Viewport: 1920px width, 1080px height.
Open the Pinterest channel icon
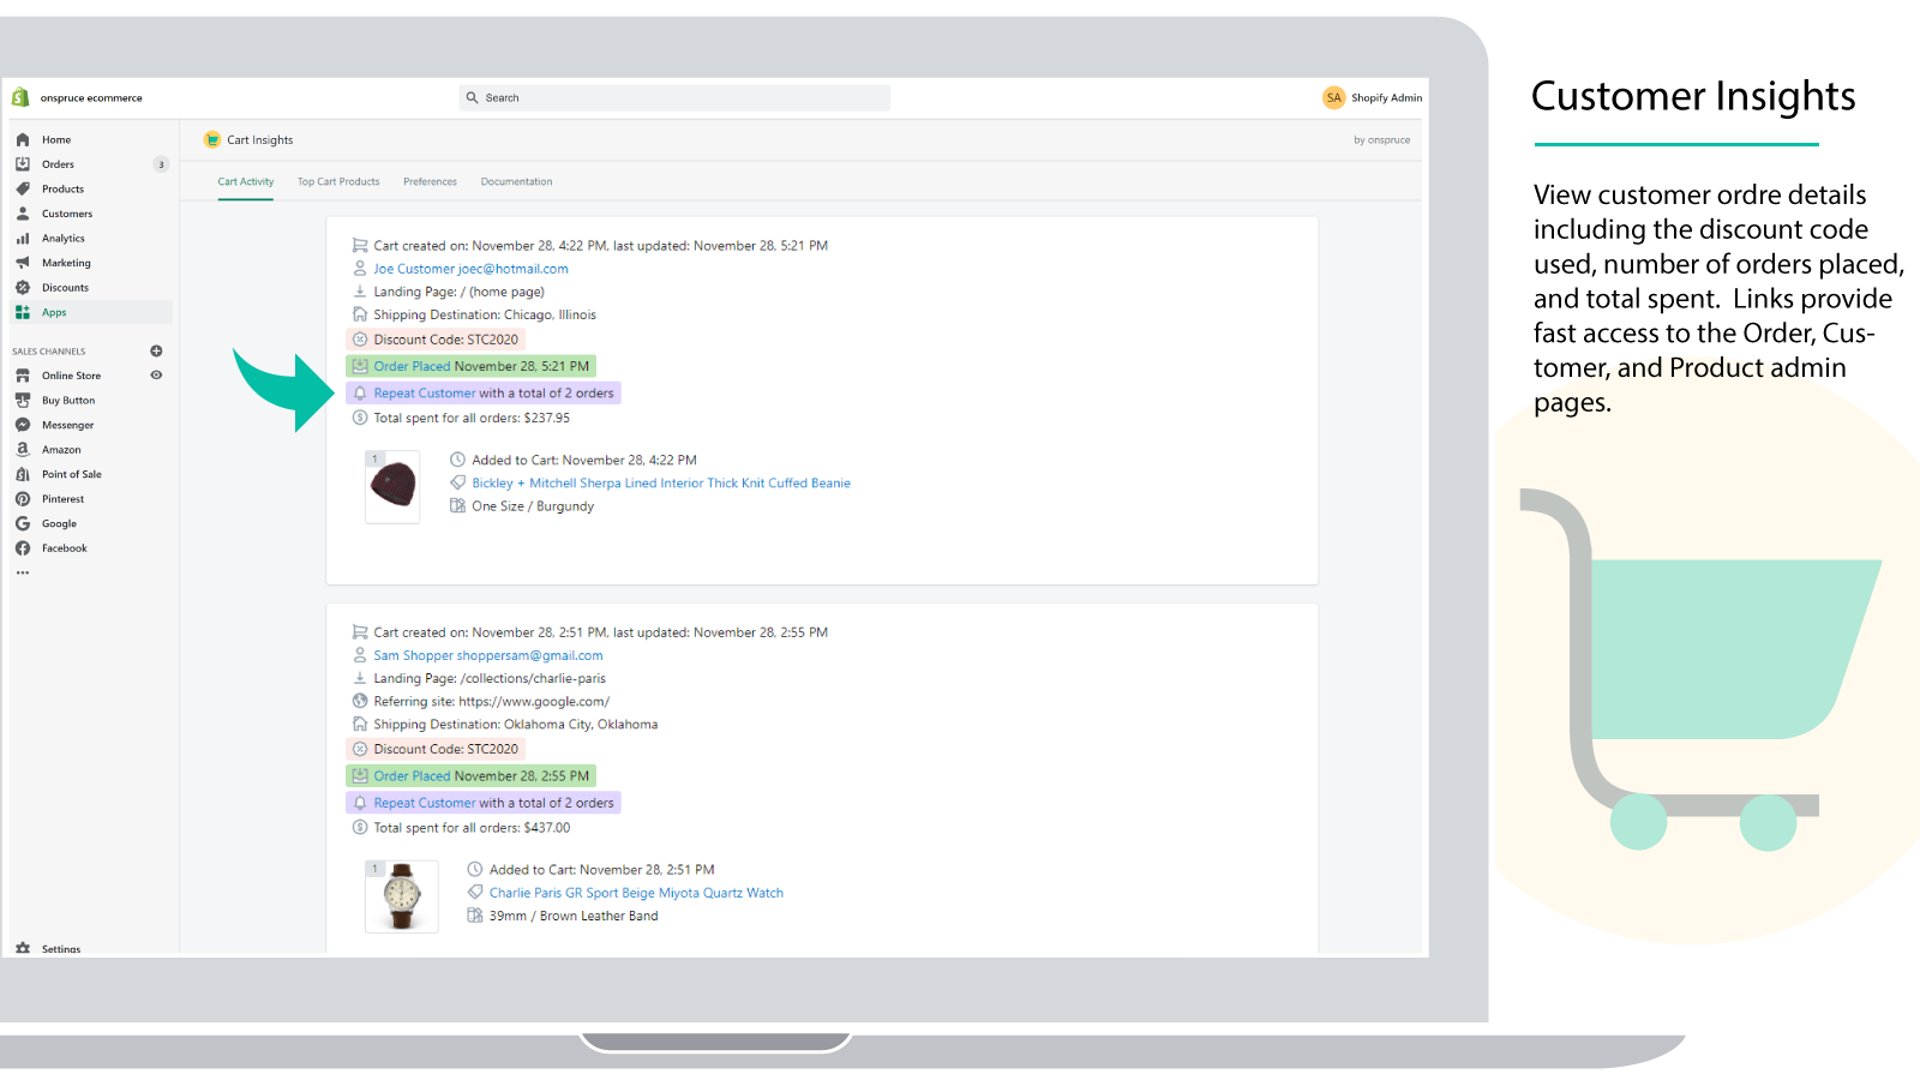[x=23, y=499]
